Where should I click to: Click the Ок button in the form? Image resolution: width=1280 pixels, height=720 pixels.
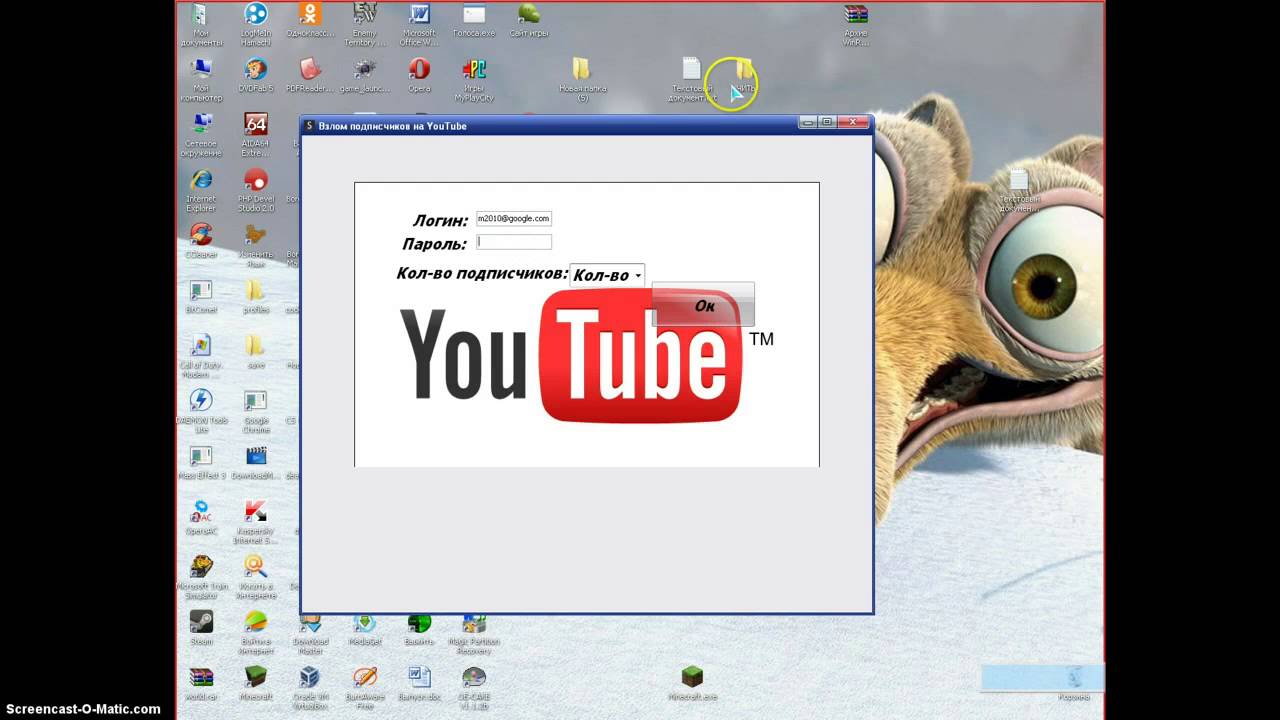[703, 305]
